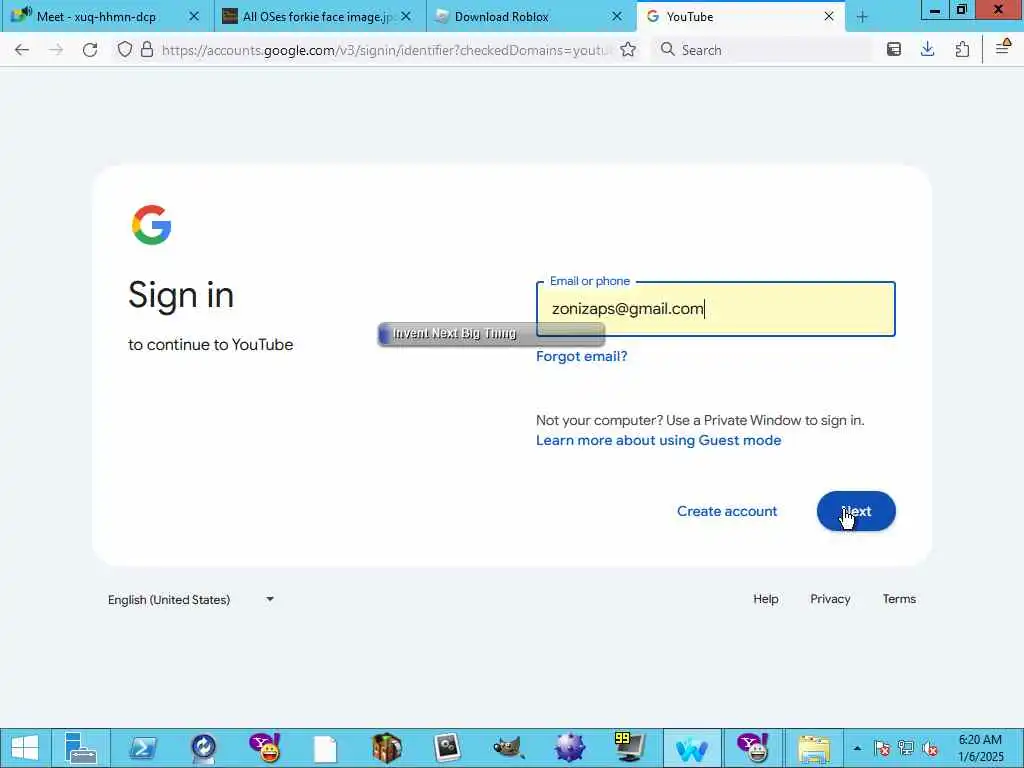
Task: Open Server Manager from the taskbar
Action: [81, 748]
